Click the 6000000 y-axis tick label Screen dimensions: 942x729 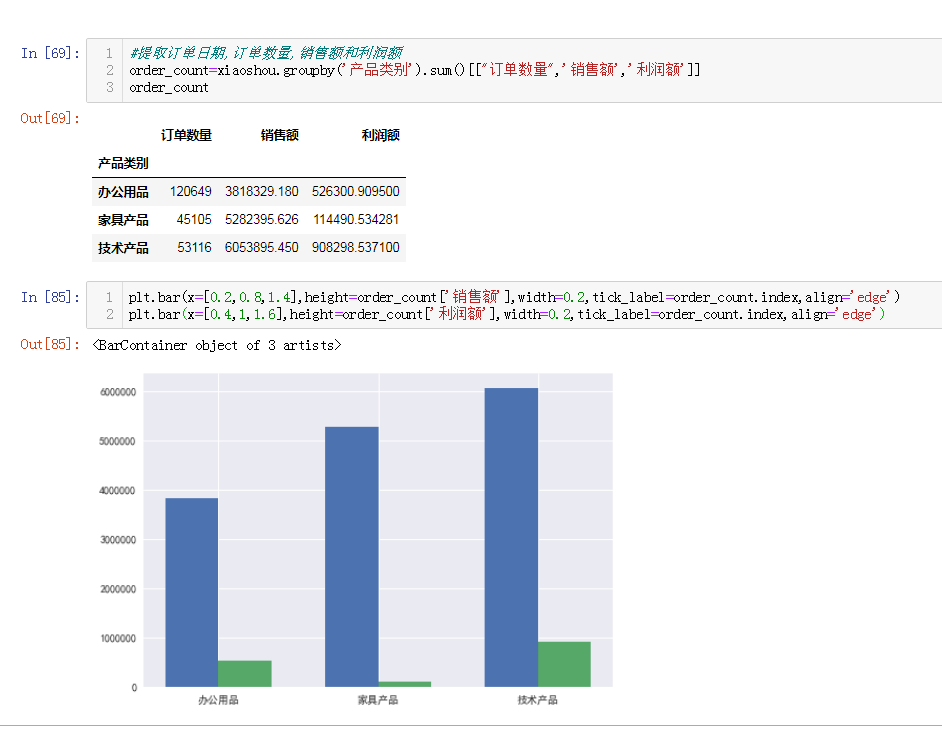click(x=118, y=392)
